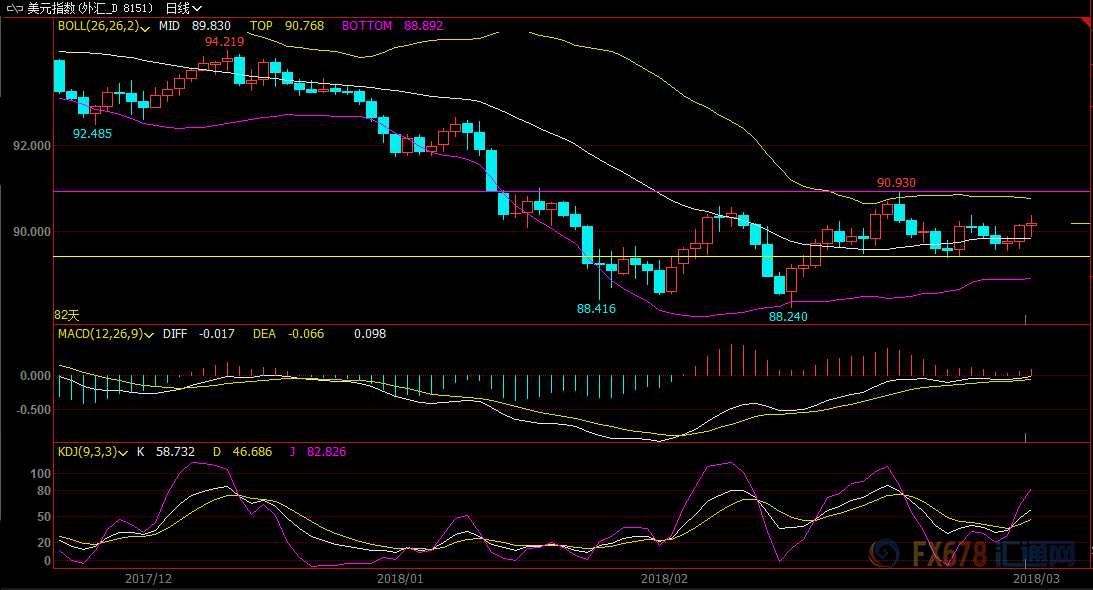
Task: Click the 88.416 low price label
Action: [x=596, y=308]
